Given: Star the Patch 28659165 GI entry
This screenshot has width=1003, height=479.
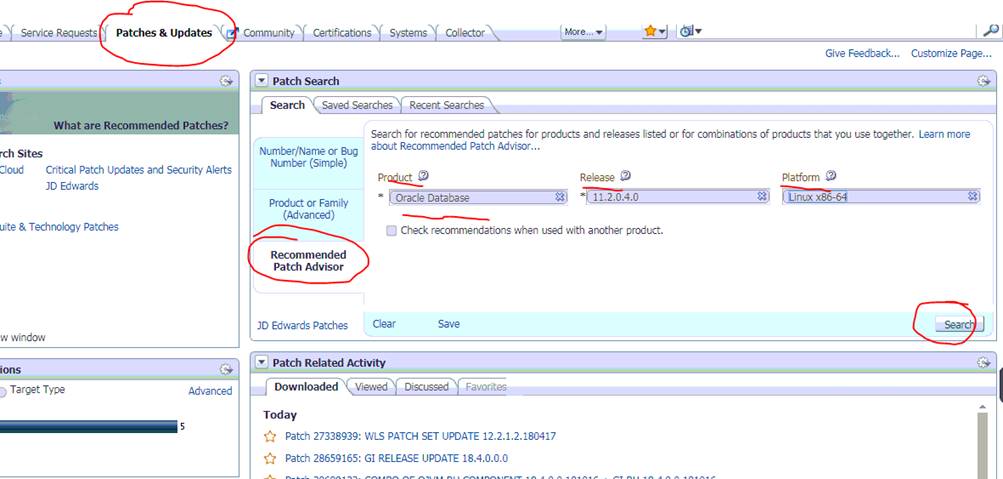Looking at the screenshot, I should coord(270,458).
